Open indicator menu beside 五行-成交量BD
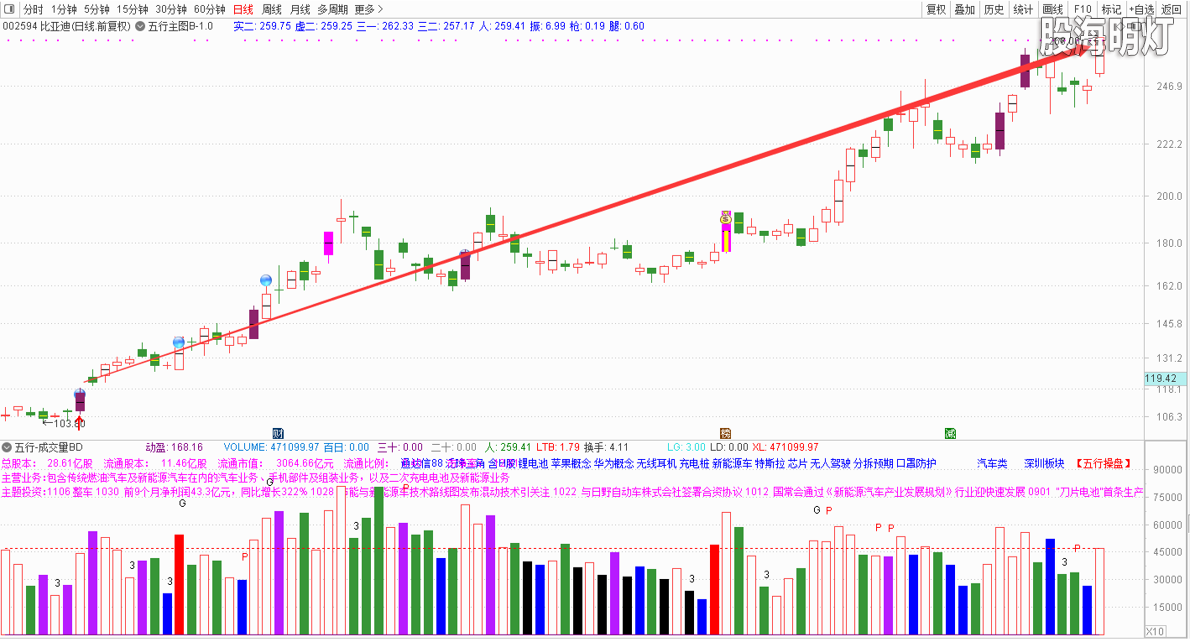Screen dimensions: 1190x639 click(x=7, y=447)
